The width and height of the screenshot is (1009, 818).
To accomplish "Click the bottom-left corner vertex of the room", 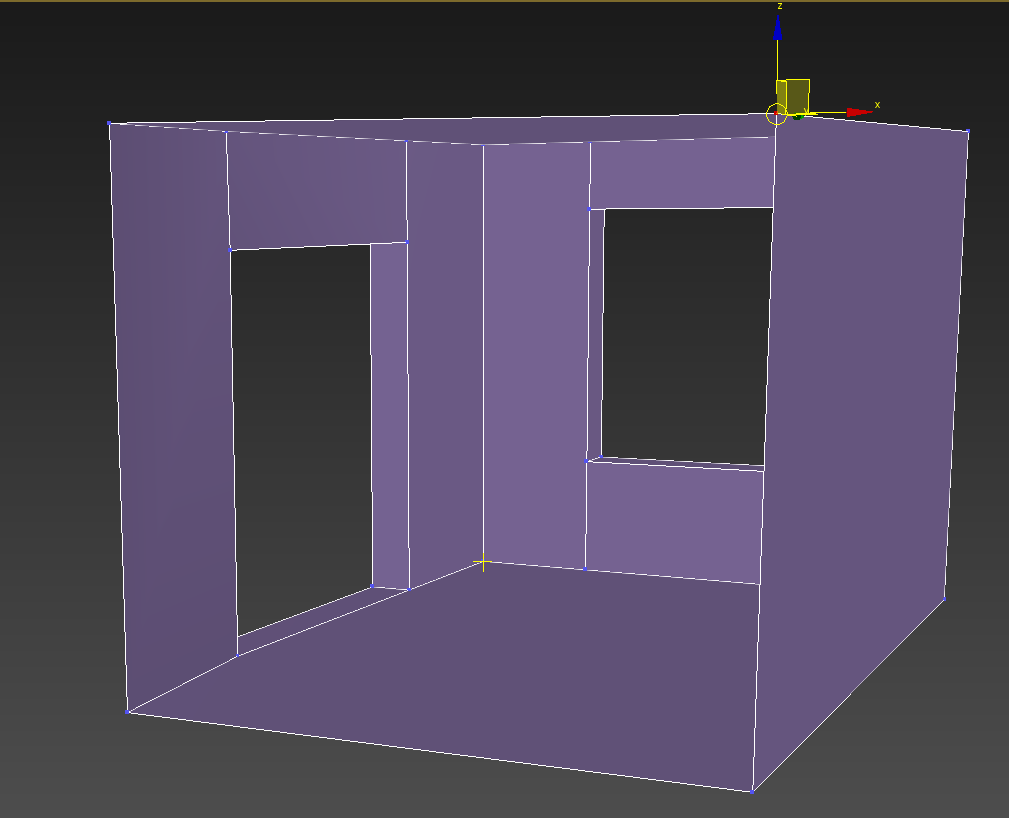I will click(128, 712).
